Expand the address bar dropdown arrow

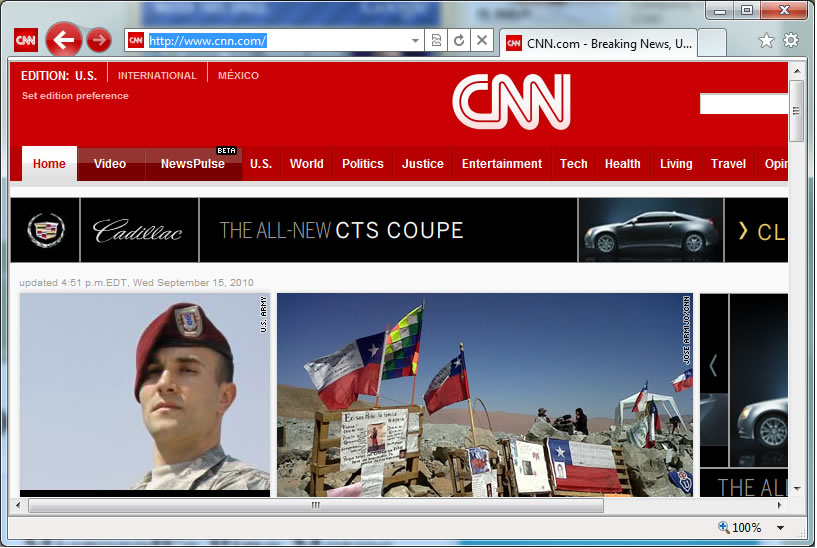(416, 40)
